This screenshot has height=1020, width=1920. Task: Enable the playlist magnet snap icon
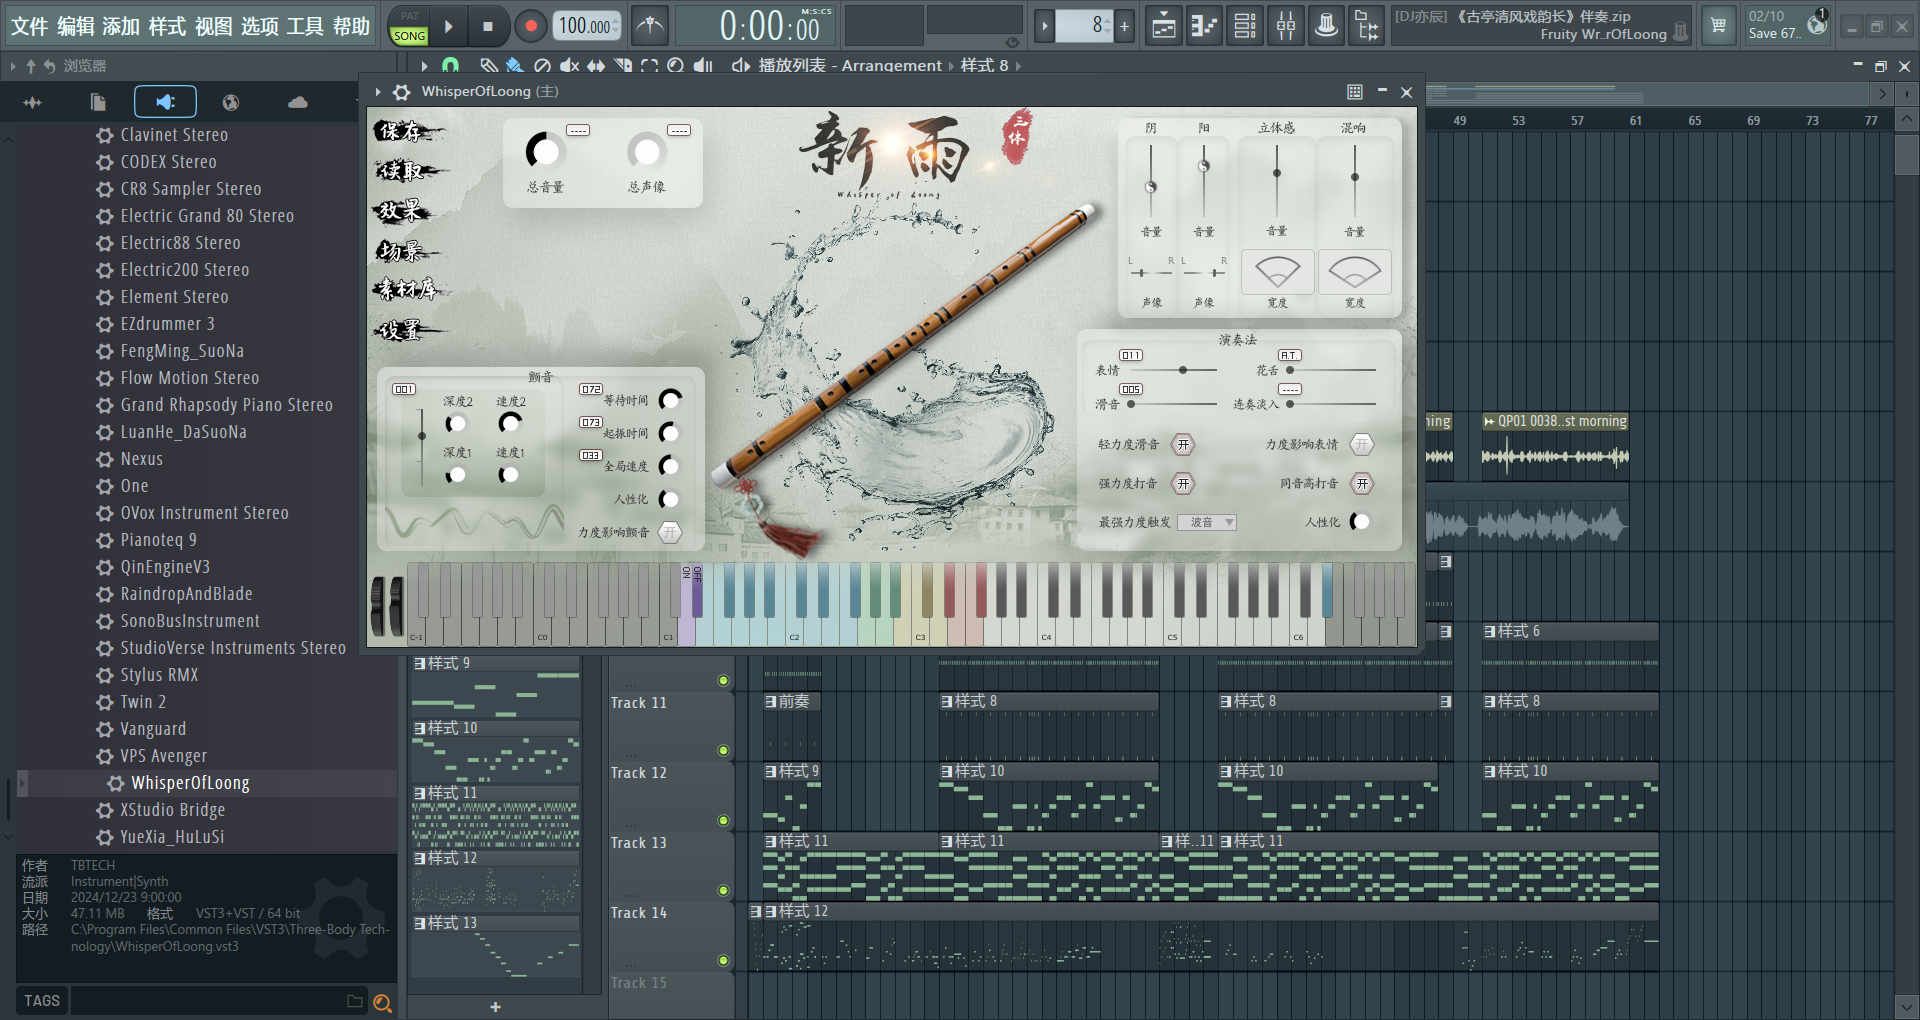451,66
